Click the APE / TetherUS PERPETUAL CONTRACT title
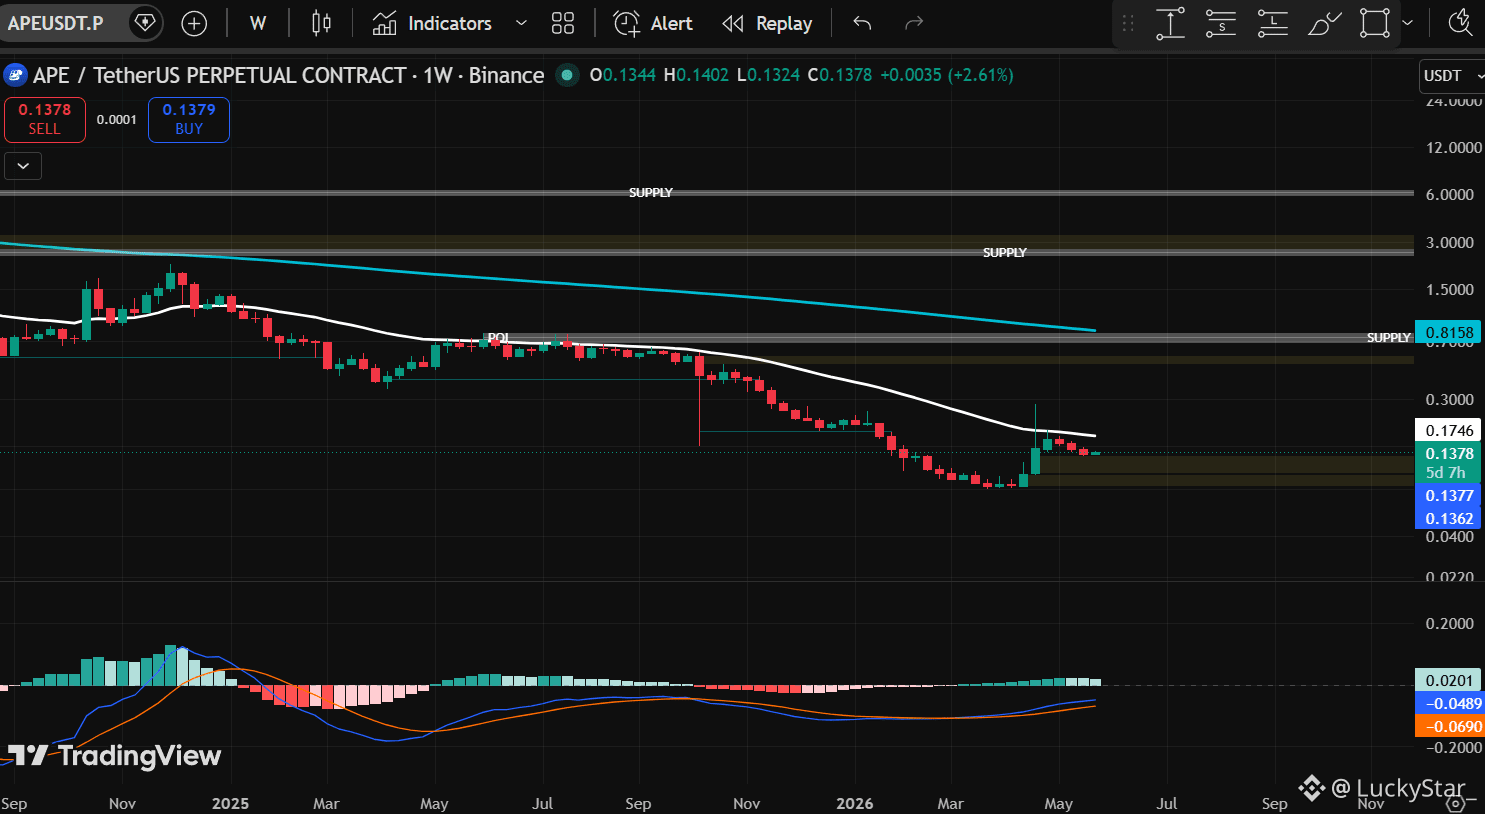Image resolution: width=1485 pixels, height=814 pixels. (289, 75)
